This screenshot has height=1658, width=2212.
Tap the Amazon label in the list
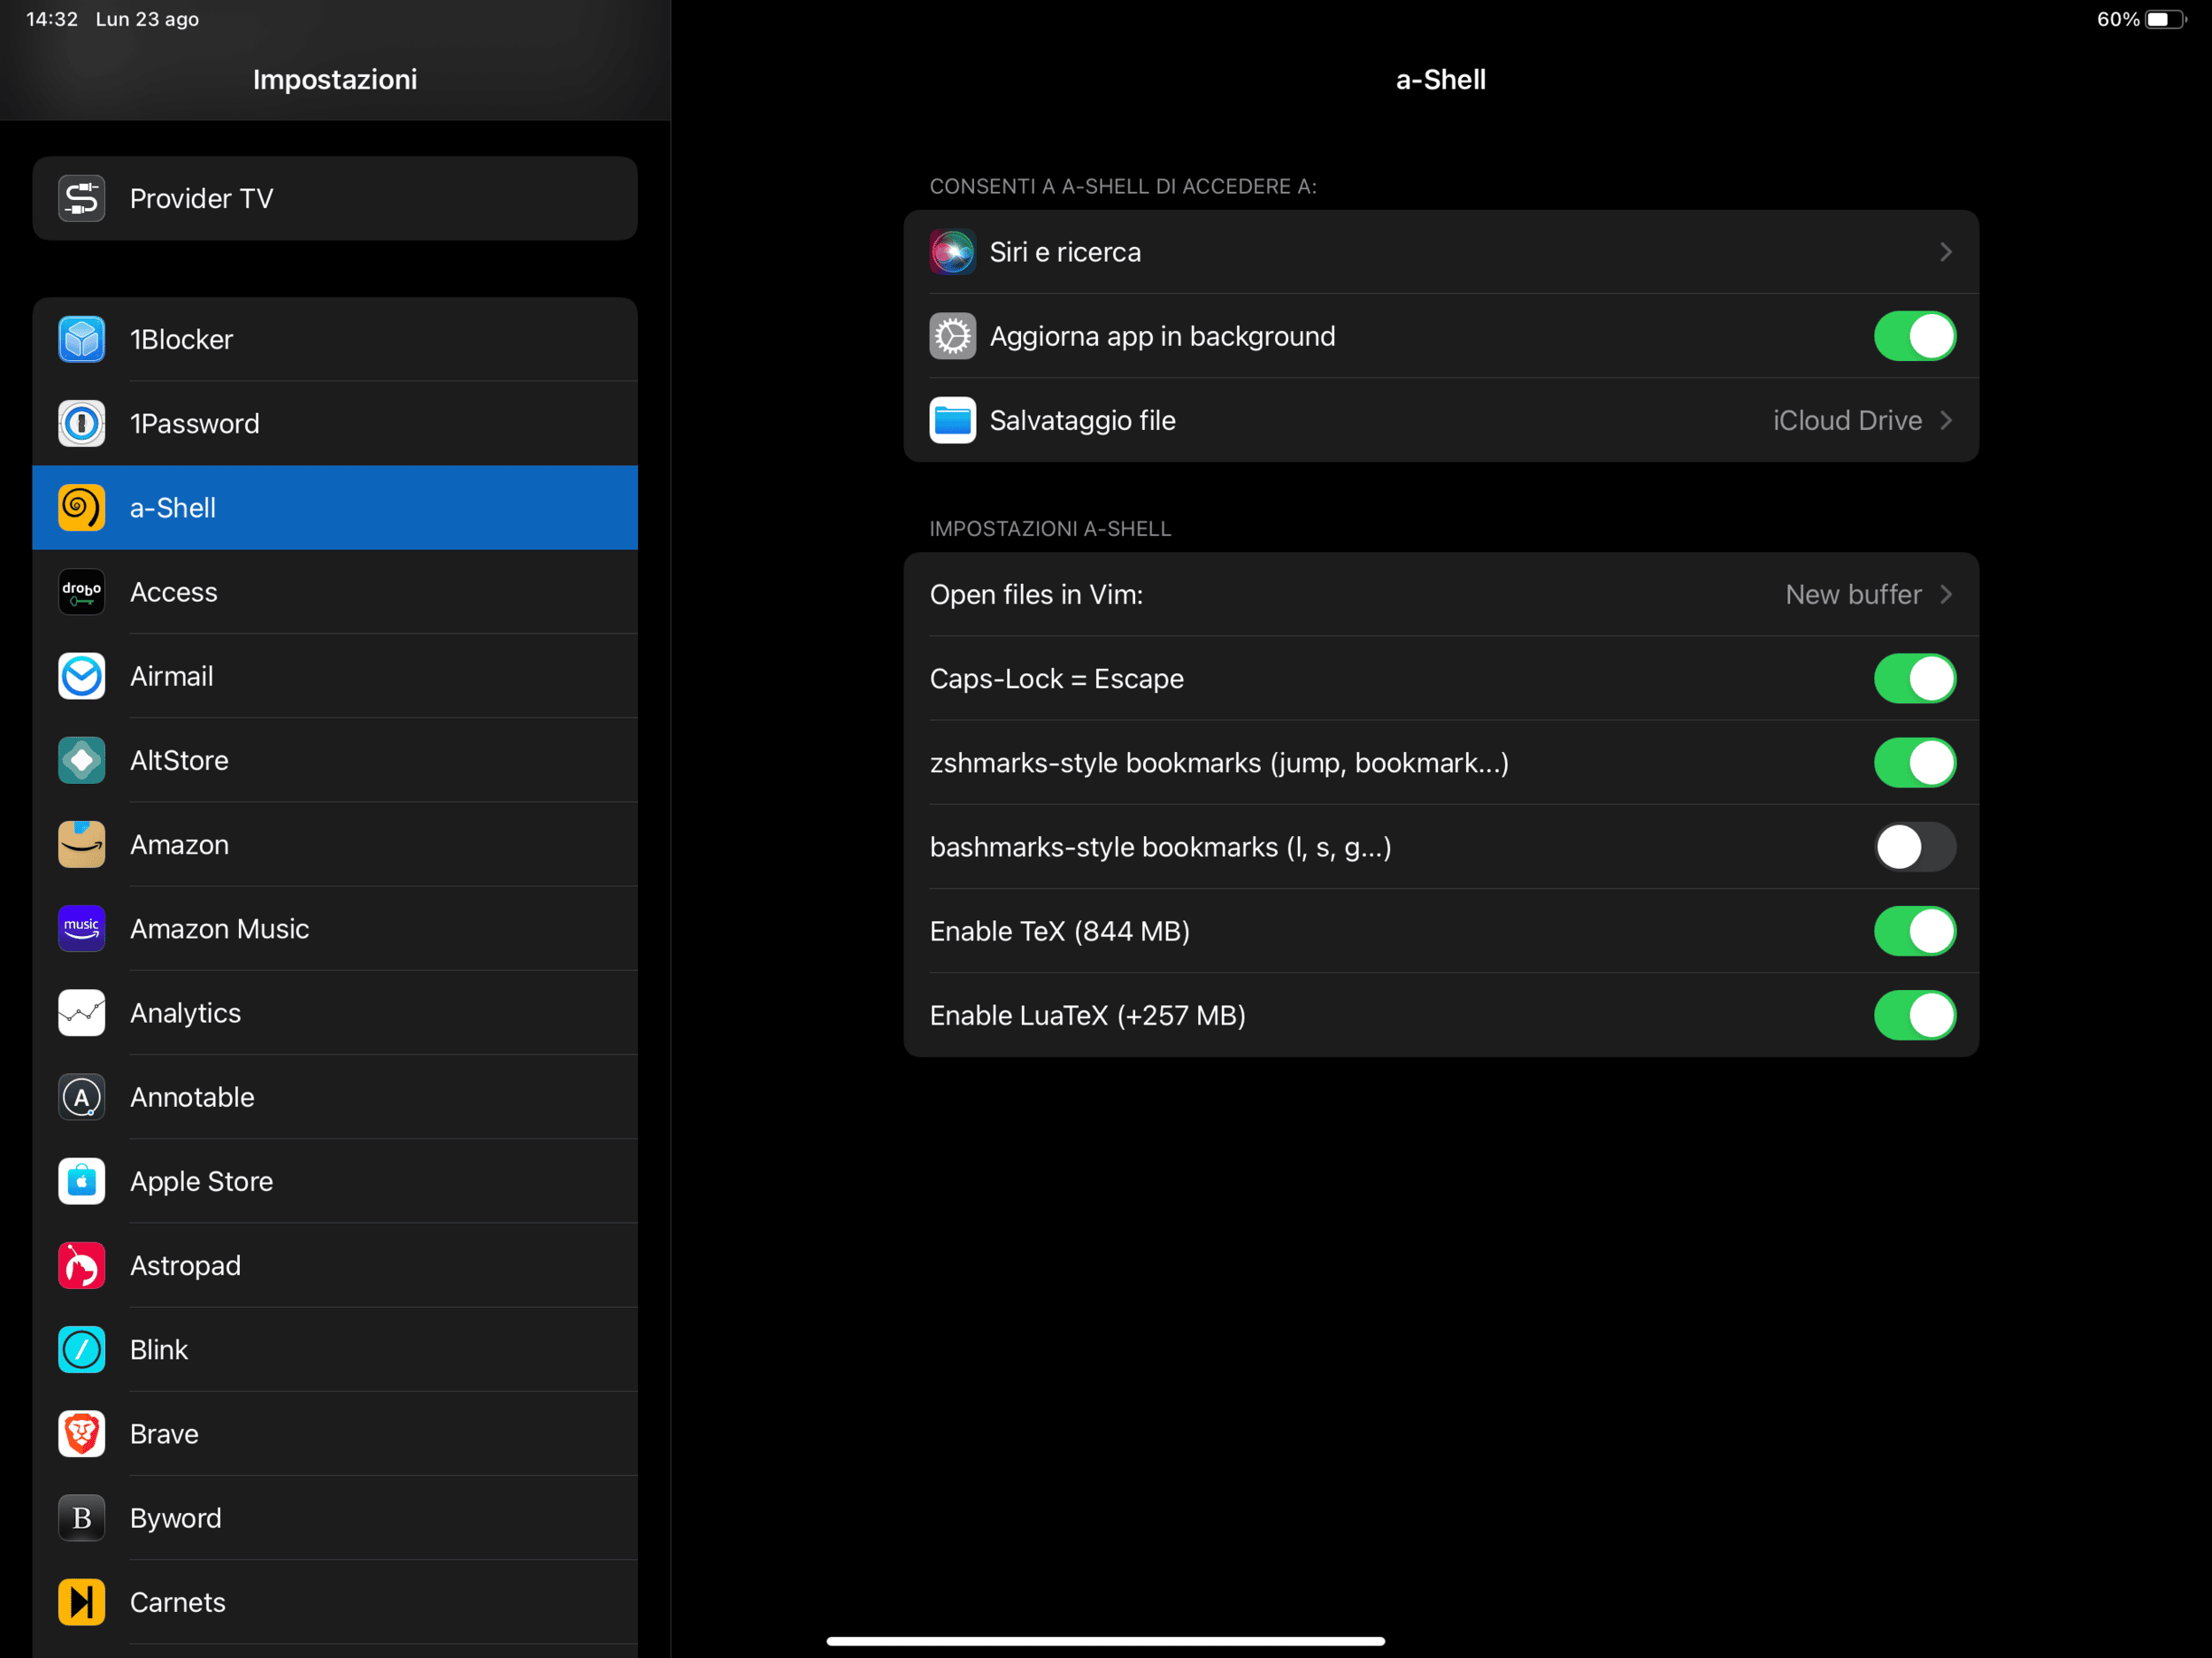pyautogui.click(x=179, y=844)
